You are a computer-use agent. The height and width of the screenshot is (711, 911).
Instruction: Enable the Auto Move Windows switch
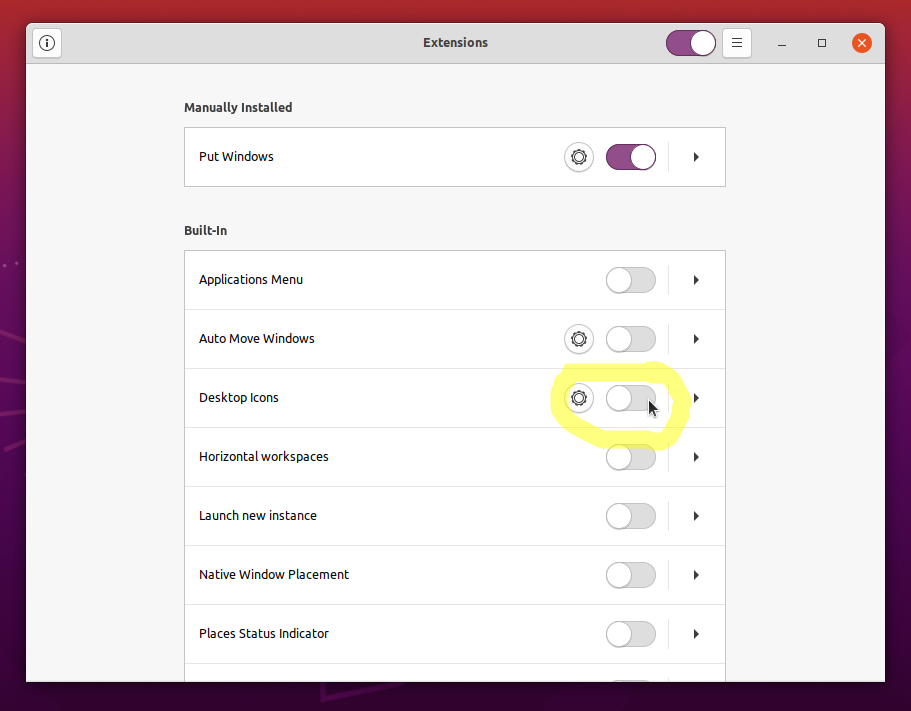pos(631,339)
